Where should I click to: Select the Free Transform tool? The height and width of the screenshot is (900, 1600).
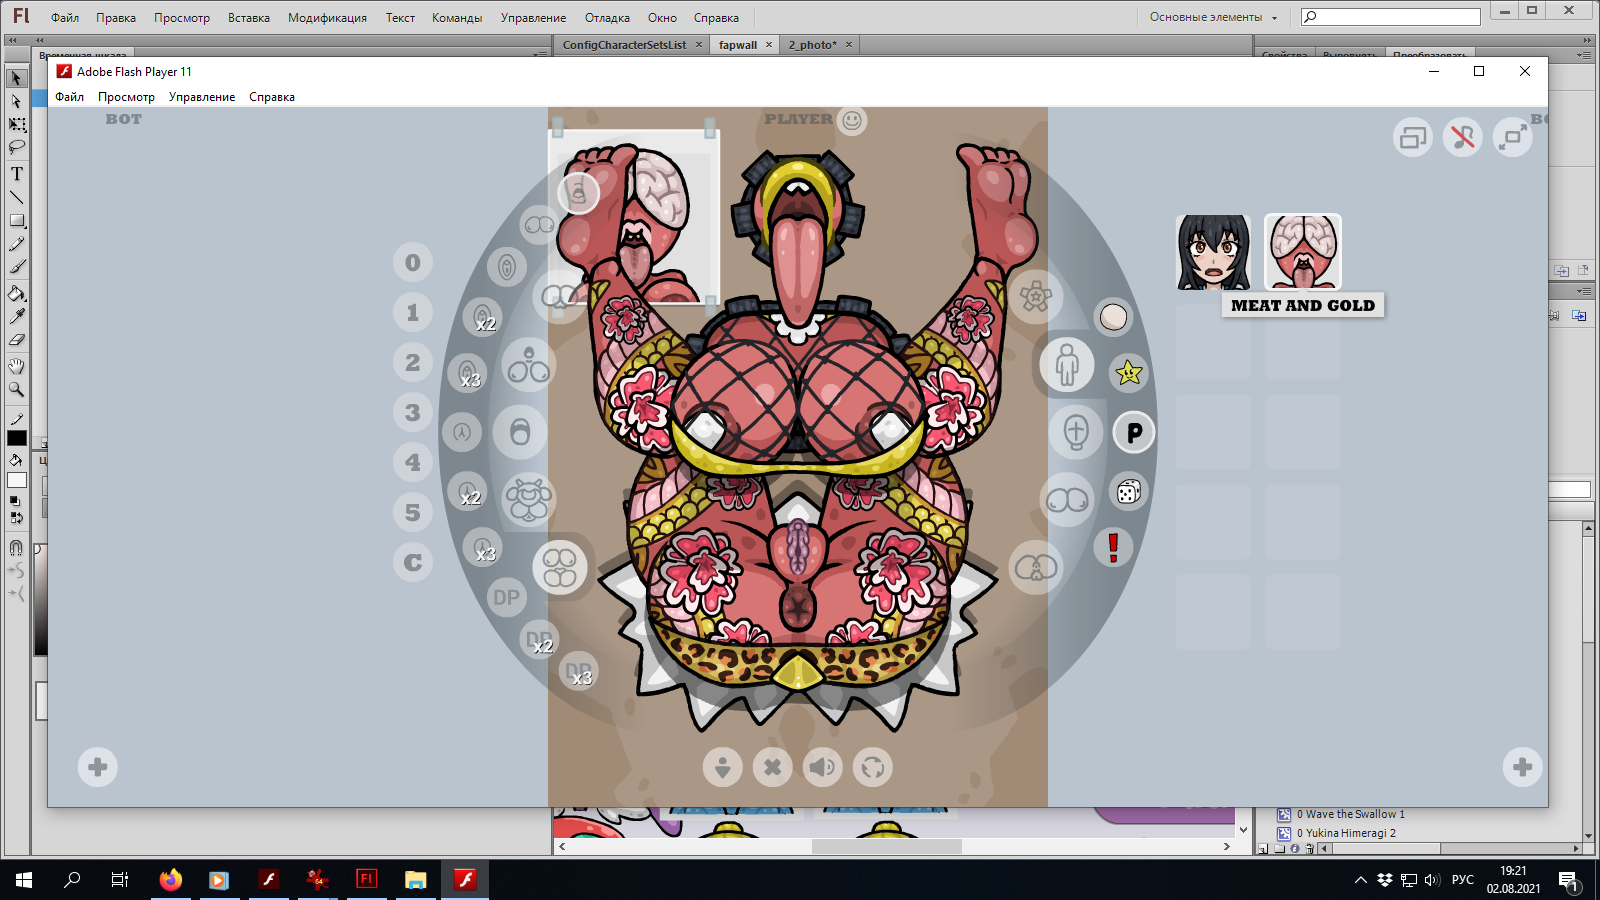[x=16, y=124]
